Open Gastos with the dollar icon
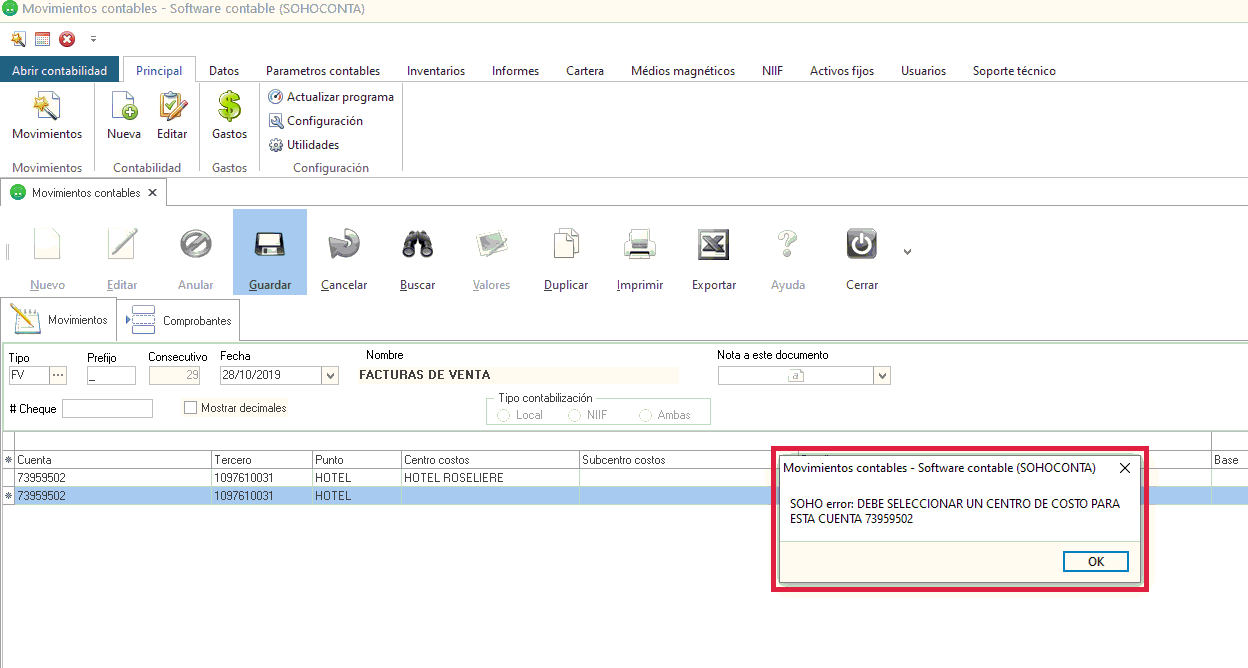1248x668 pixels. point(229,108)
